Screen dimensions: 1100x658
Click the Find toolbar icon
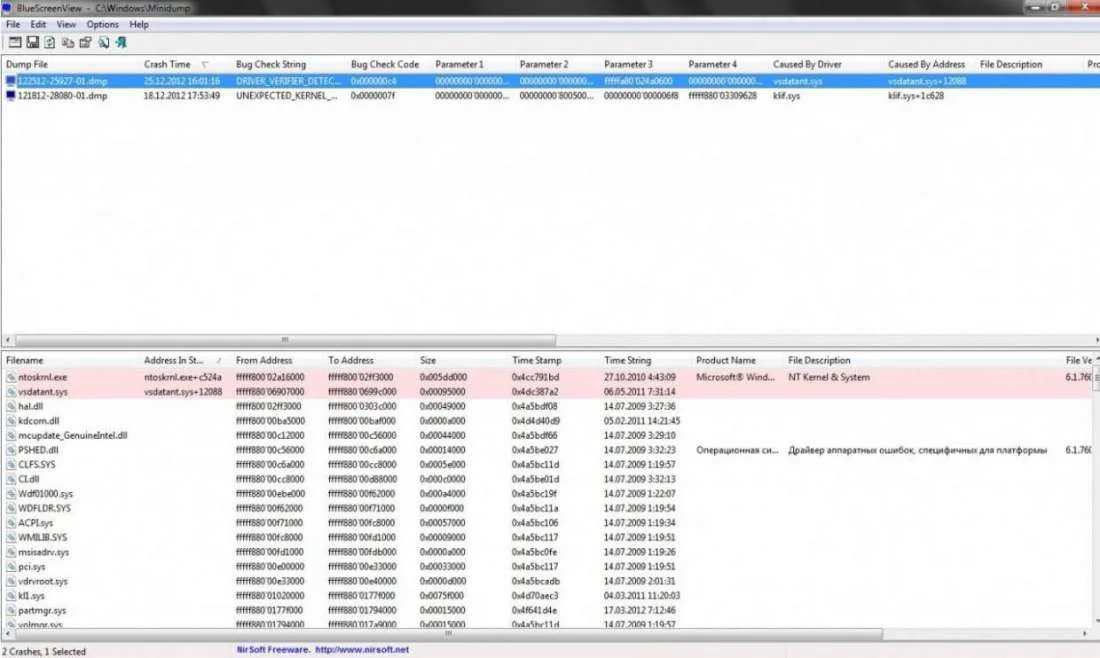pos(103,43)
